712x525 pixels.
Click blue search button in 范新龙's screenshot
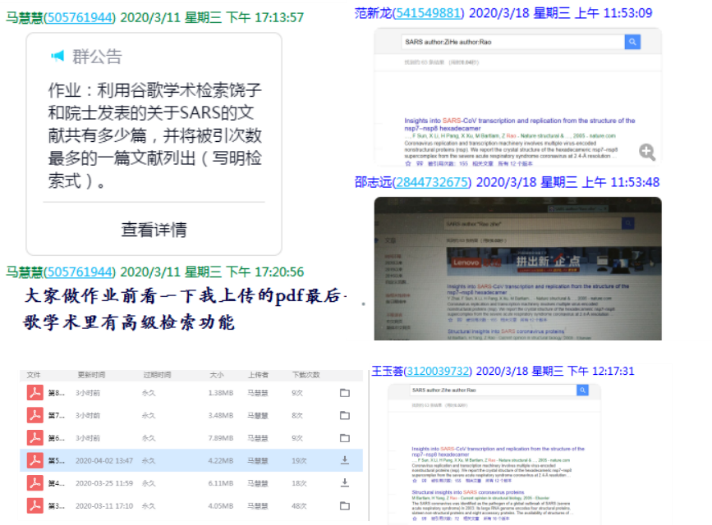(632, 42)
